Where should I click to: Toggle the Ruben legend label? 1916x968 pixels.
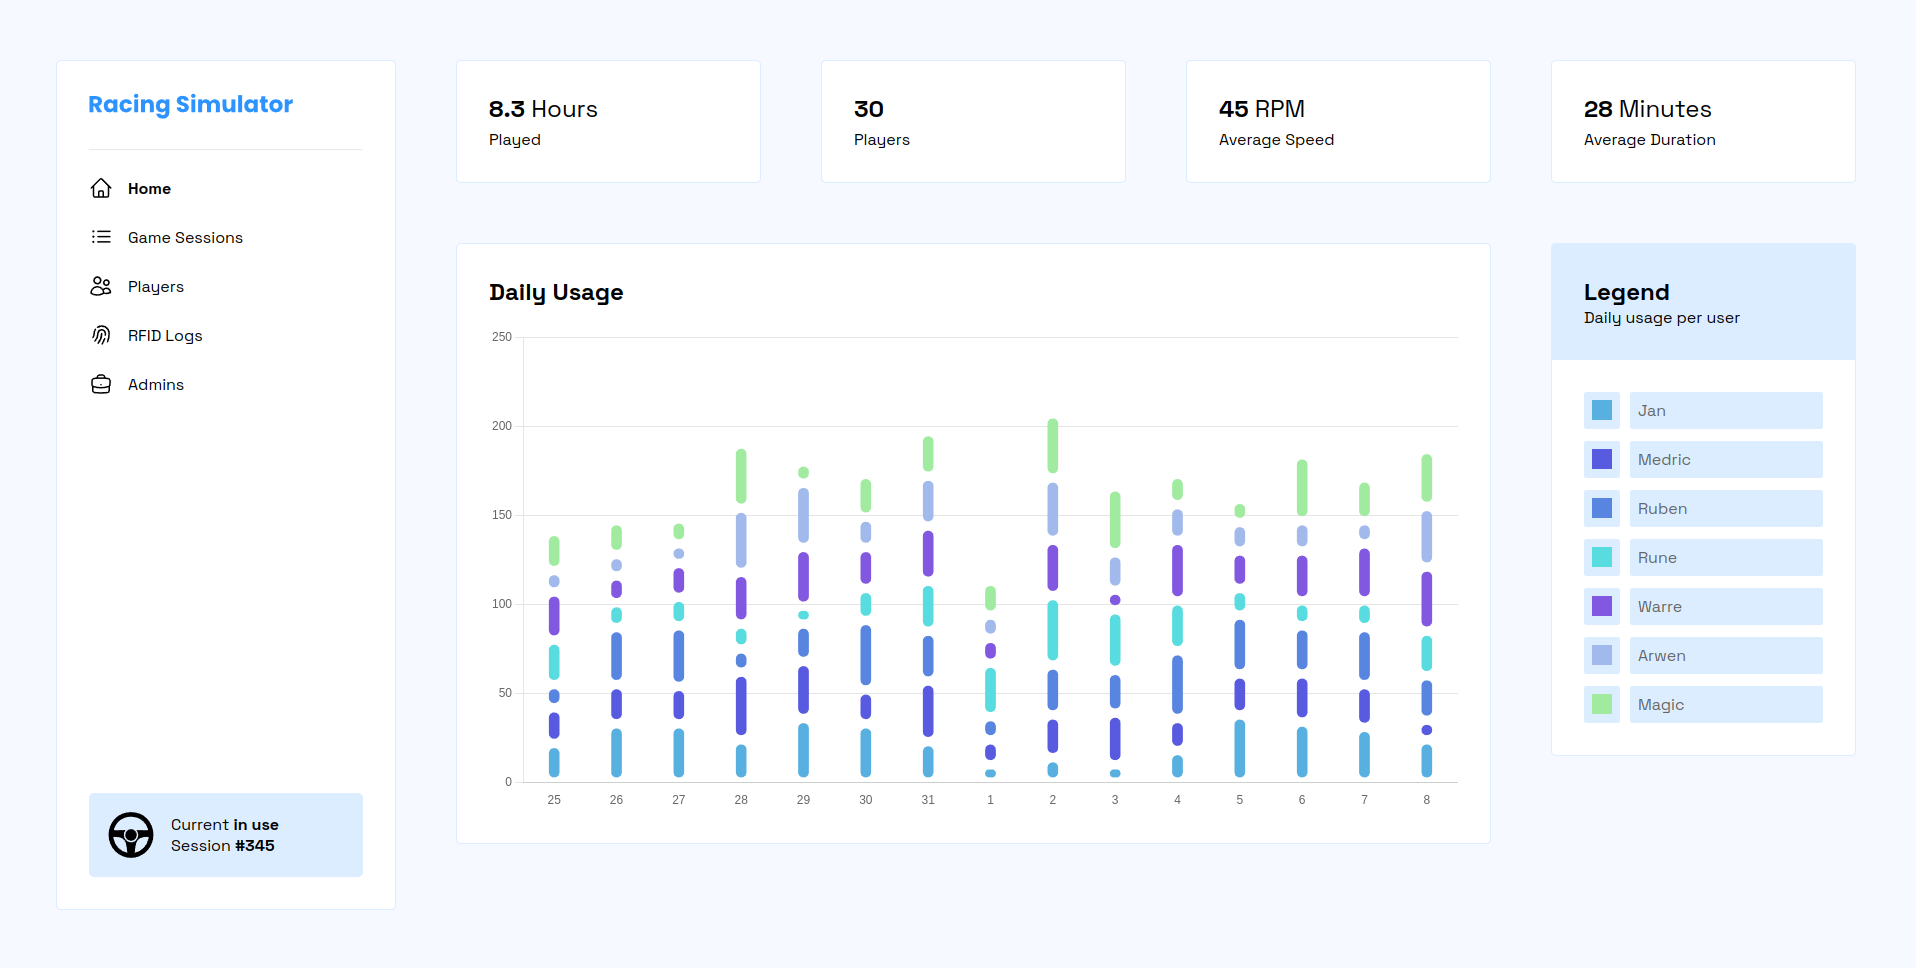(x=1726, y=508)
